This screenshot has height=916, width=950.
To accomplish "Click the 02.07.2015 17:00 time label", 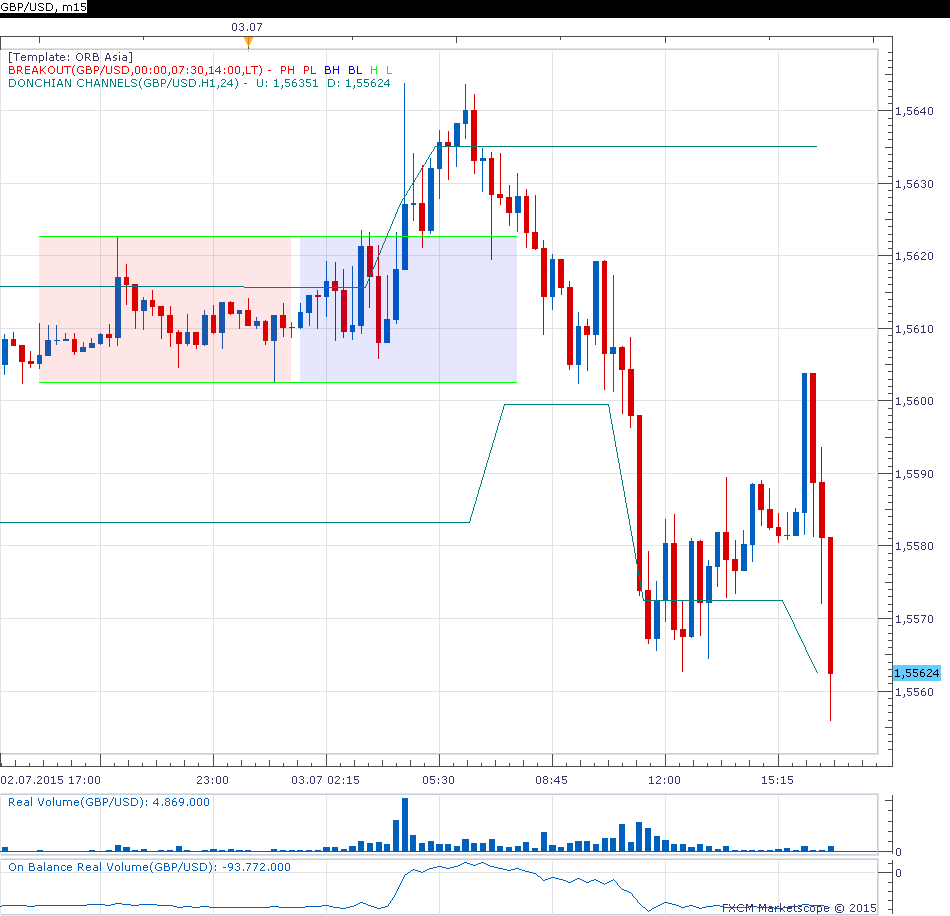I will click(51, 780).
